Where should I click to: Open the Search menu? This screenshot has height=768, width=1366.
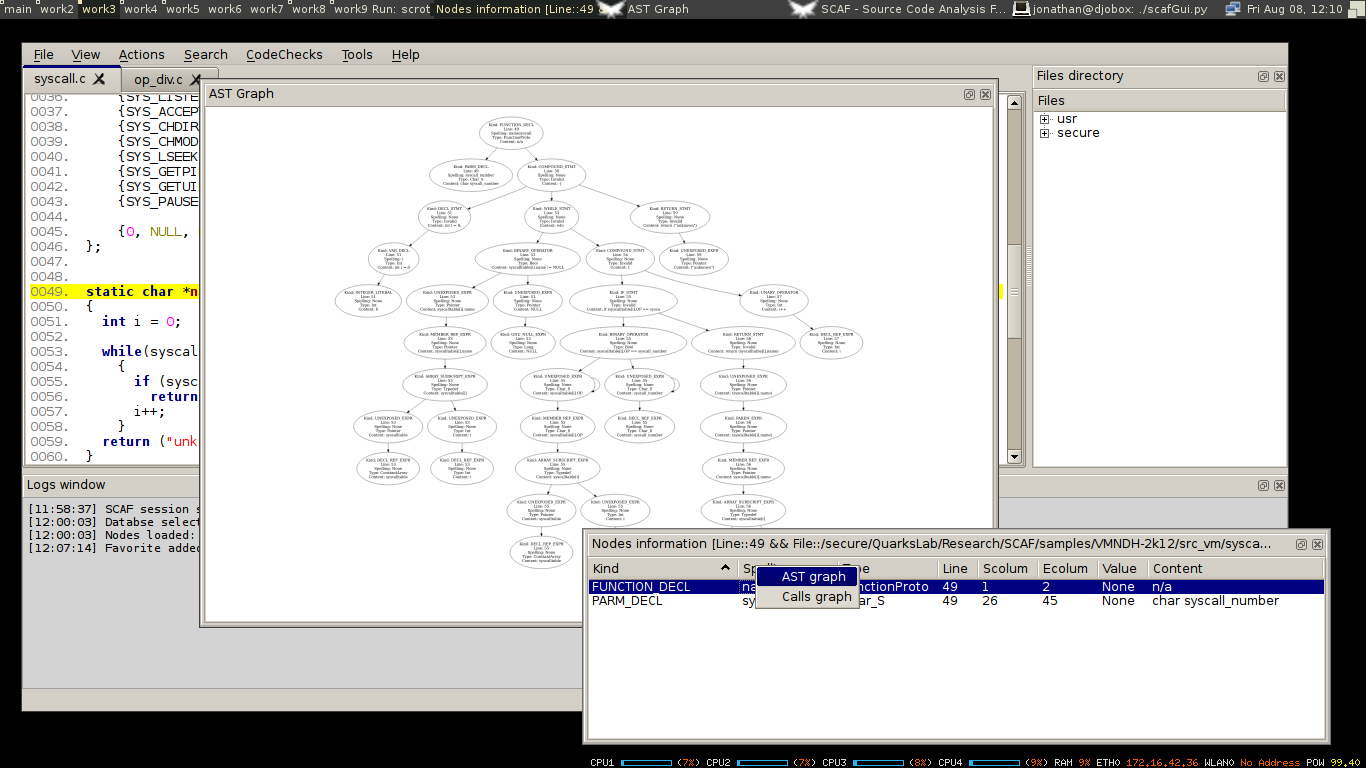click(206, 55)
